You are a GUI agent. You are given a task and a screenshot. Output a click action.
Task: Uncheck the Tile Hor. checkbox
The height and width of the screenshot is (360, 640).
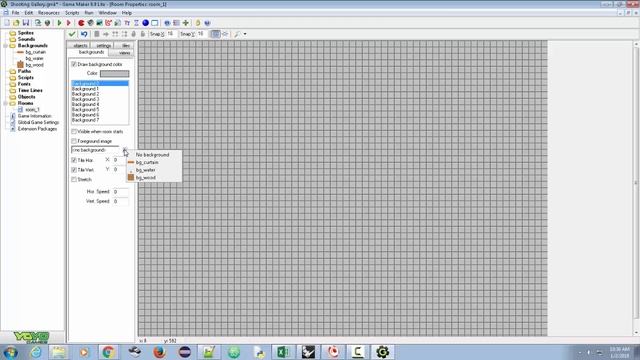74,160
